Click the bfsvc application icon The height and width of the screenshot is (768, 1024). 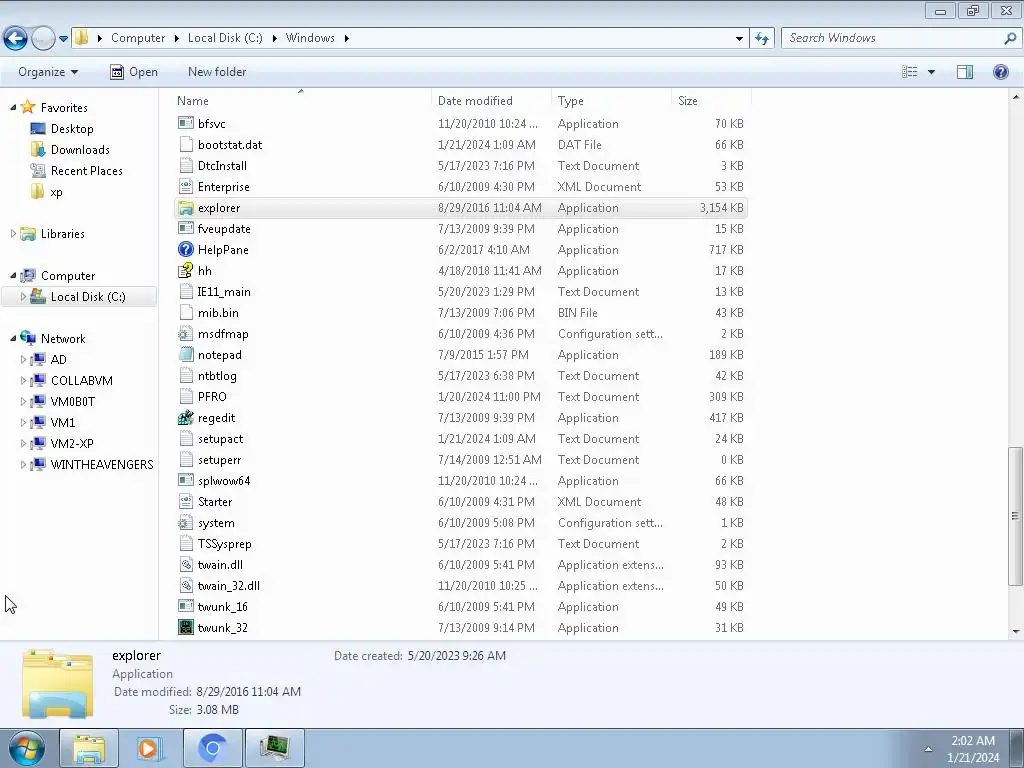coord(185,123)
